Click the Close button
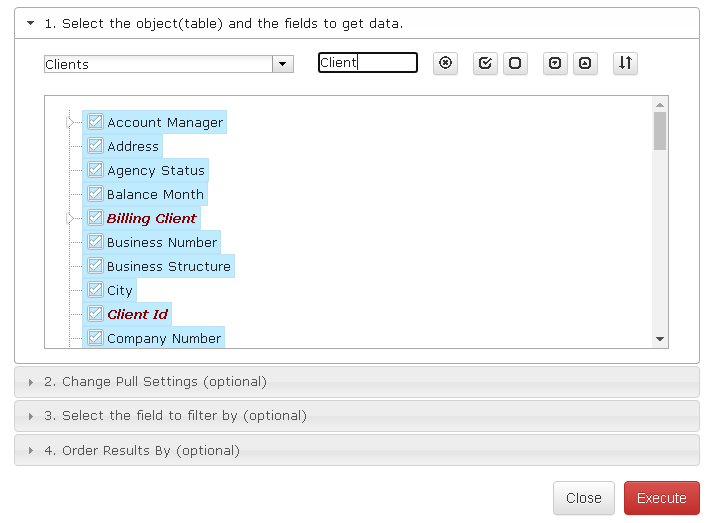 tap(584, 498)
